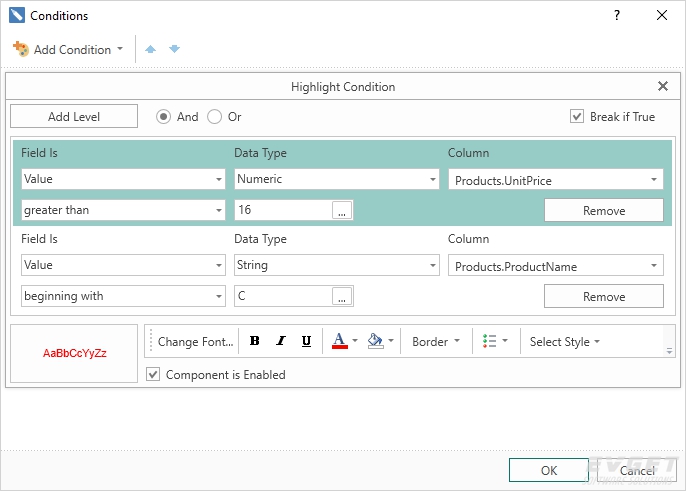Open the help question mark
This screenshot has height=491, width=686.
point(617,15)
